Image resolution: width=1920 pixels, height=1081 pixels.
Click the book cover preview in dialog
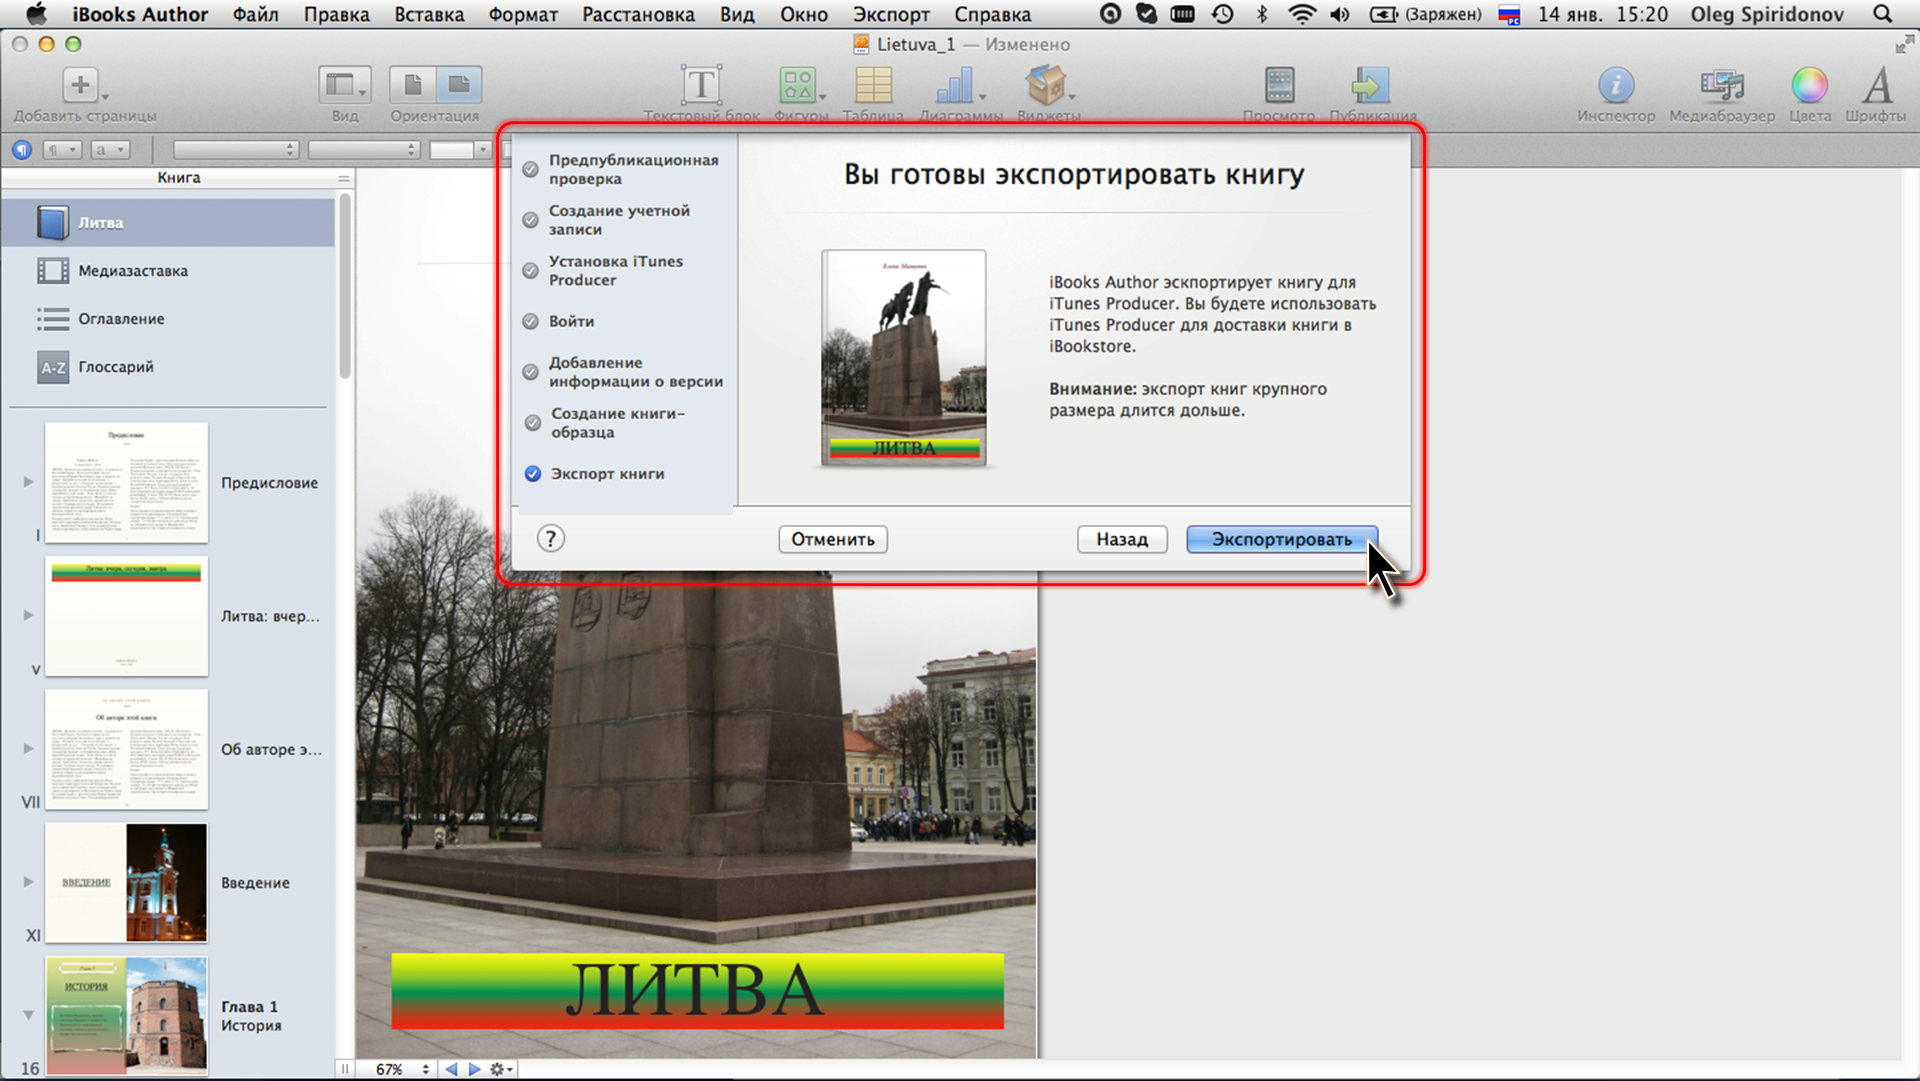[x=904, y=358]
